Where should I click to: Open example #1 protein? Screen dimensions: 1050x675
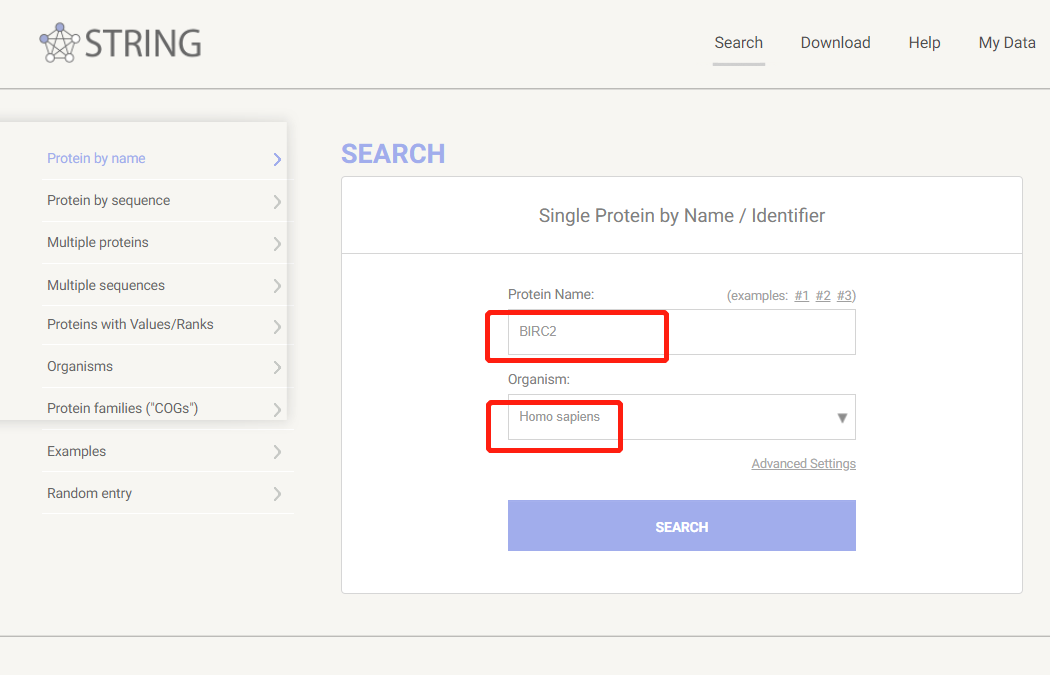tap(801, 295)
